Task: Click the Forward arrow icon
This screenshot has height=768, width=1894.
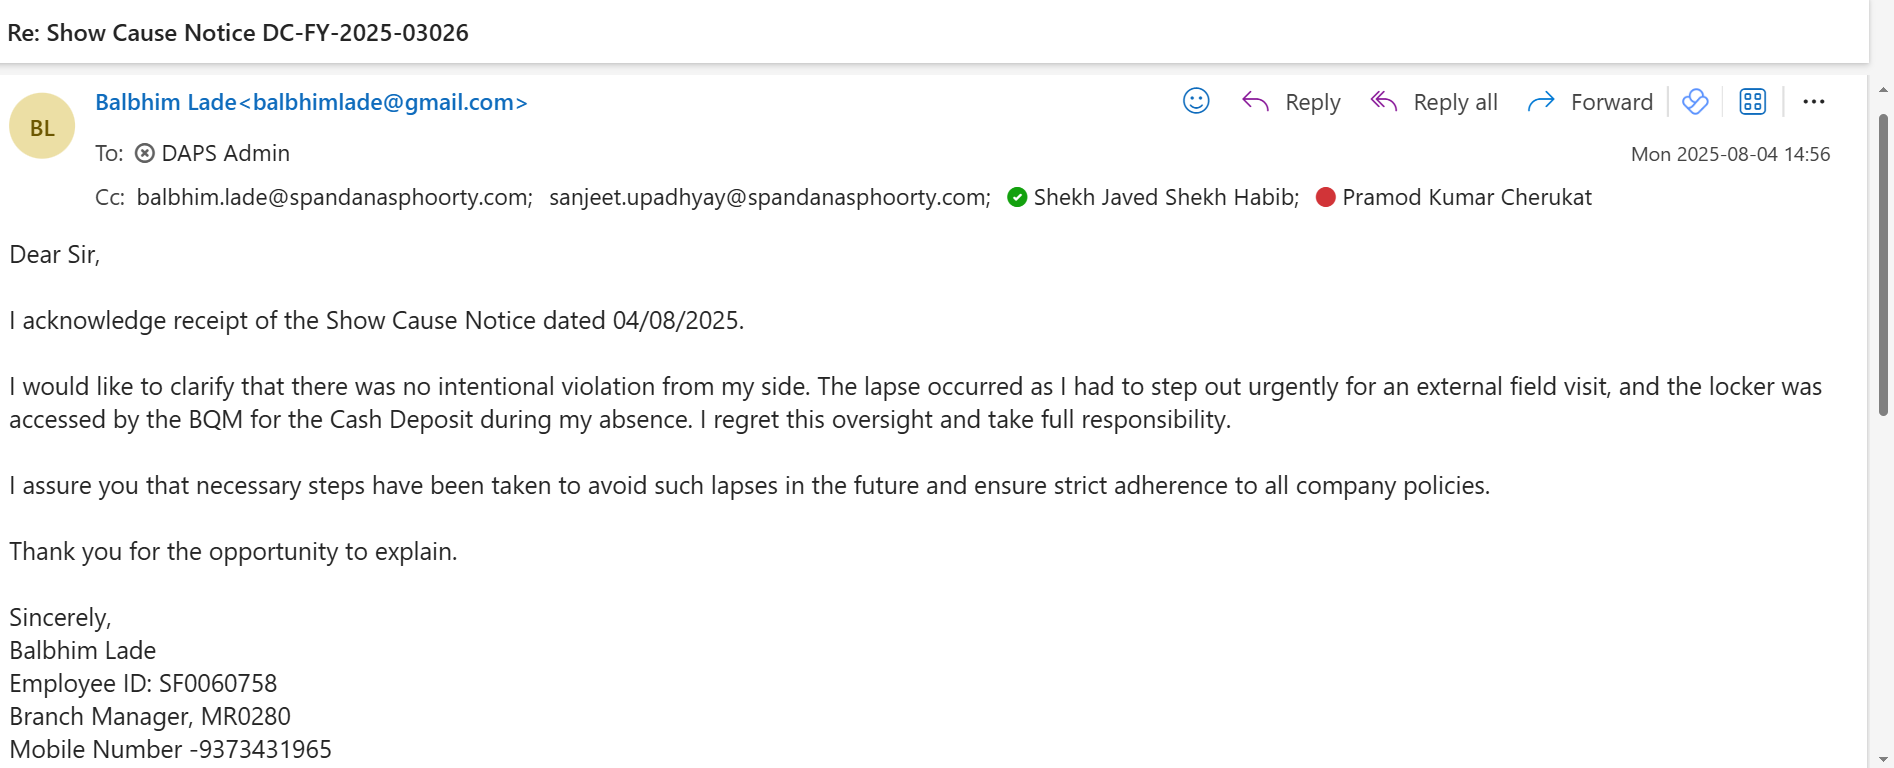Action: pyautogui.click(x=1541, y=101)
